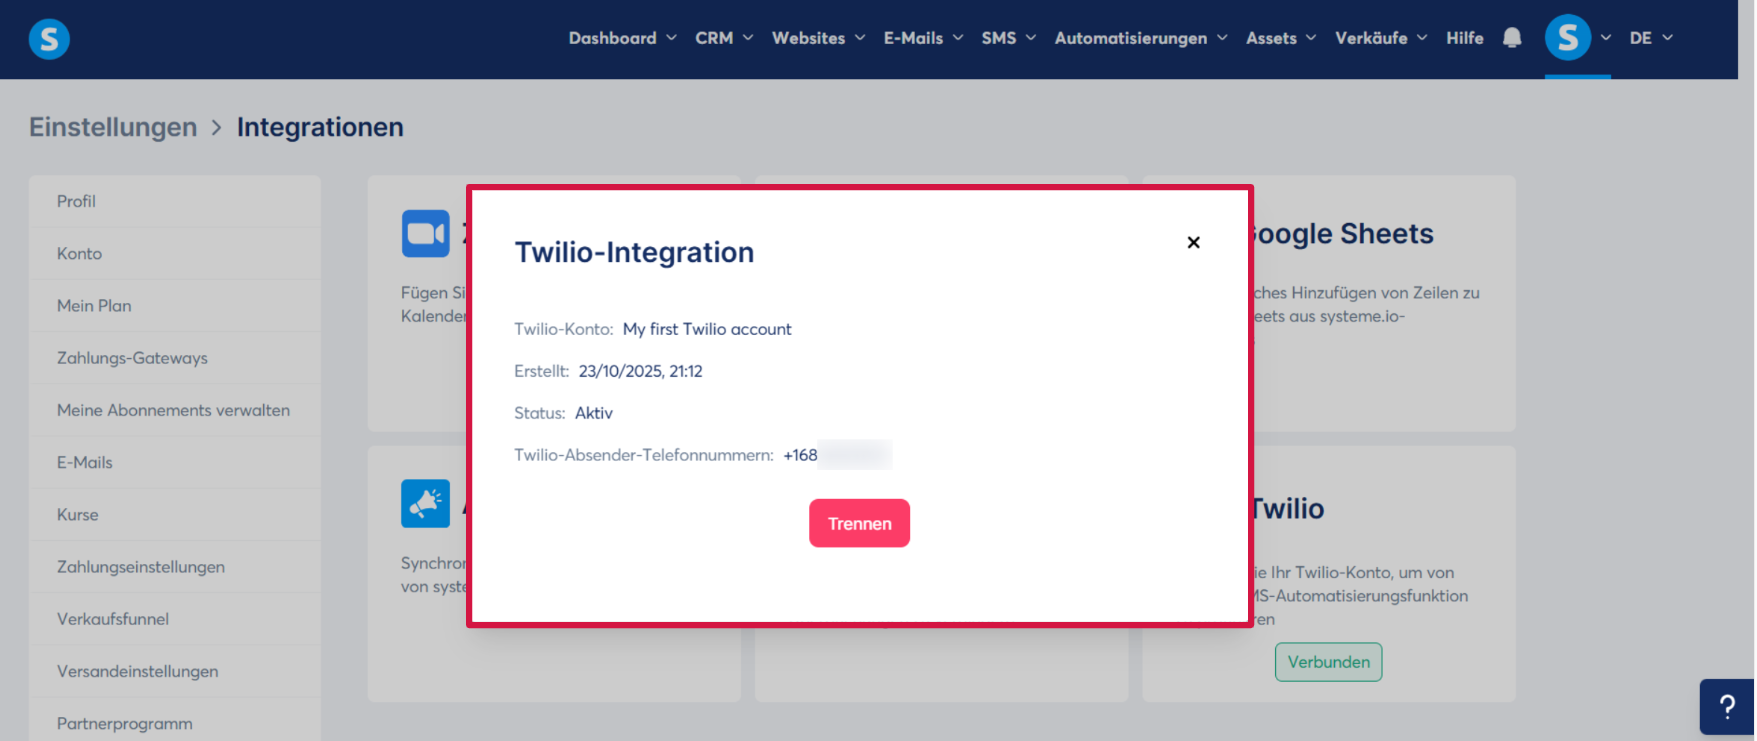Click the Verbunden button on Twilio card
Viewport: 1757px width, 741px height.
(x=1328, y=662)
